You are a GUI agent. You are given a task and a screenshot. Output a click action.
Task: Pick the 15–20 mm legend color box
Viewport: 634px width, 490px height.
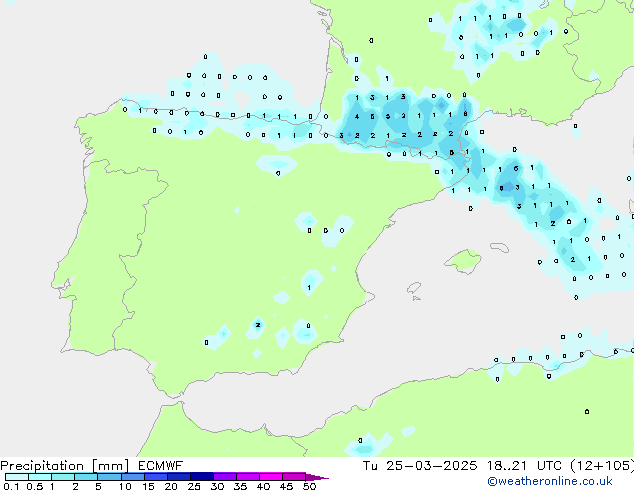pos(155,477)
